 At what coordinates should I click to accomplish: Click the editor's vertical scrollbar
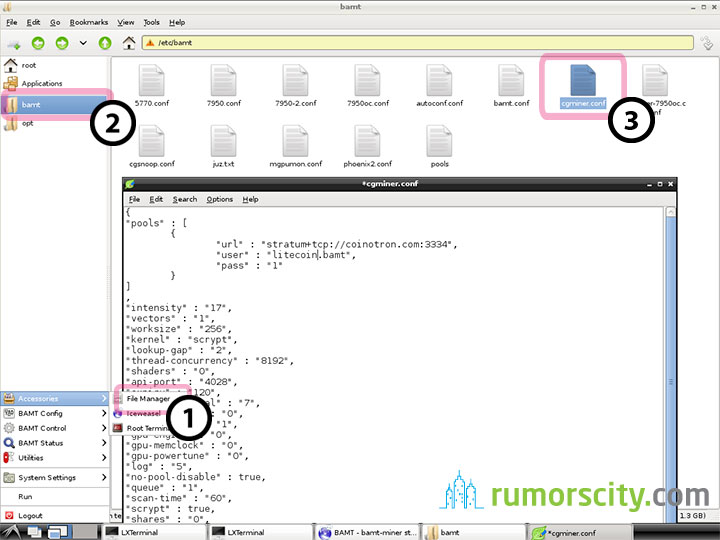[x=670, y=367]
